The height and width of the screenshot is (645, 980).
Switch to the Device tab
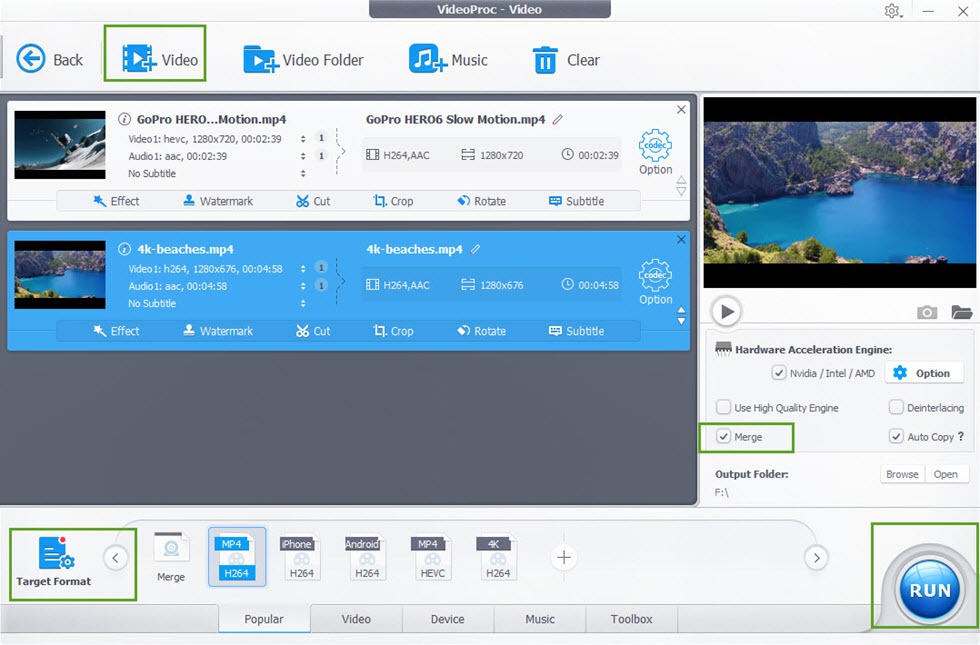[447, 619]
